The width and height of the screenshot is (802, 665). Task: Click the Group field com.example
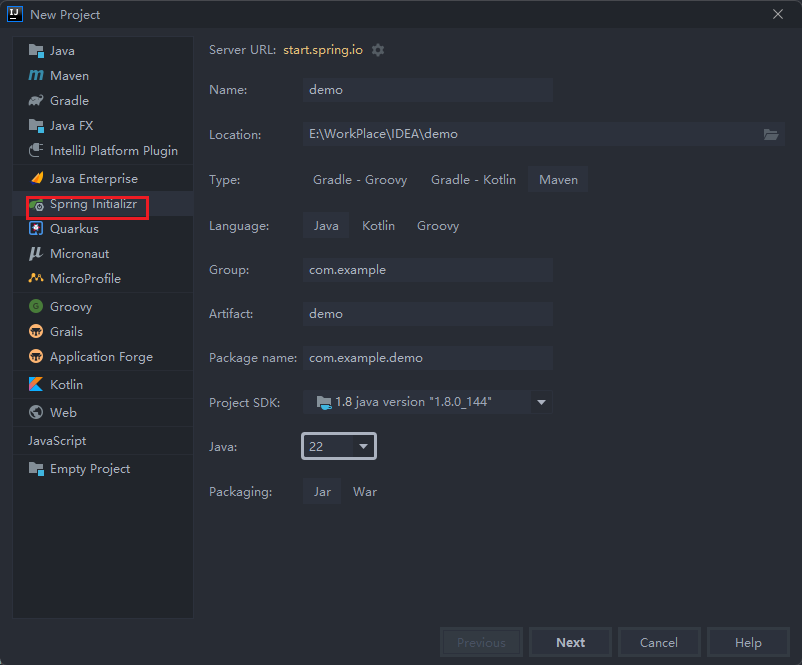tap(428, 270)
